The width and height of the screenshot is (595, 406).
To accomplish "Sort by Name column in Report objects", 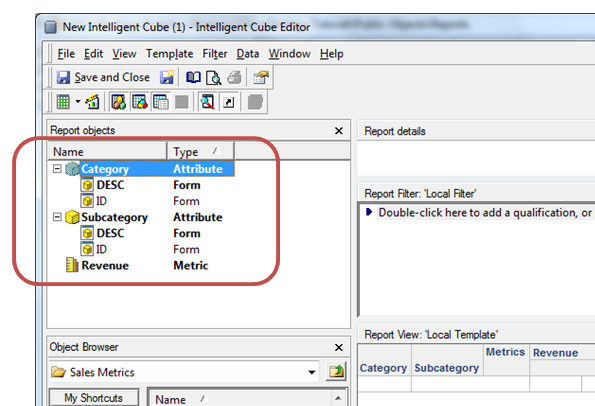I will click(x=107, y=152).
